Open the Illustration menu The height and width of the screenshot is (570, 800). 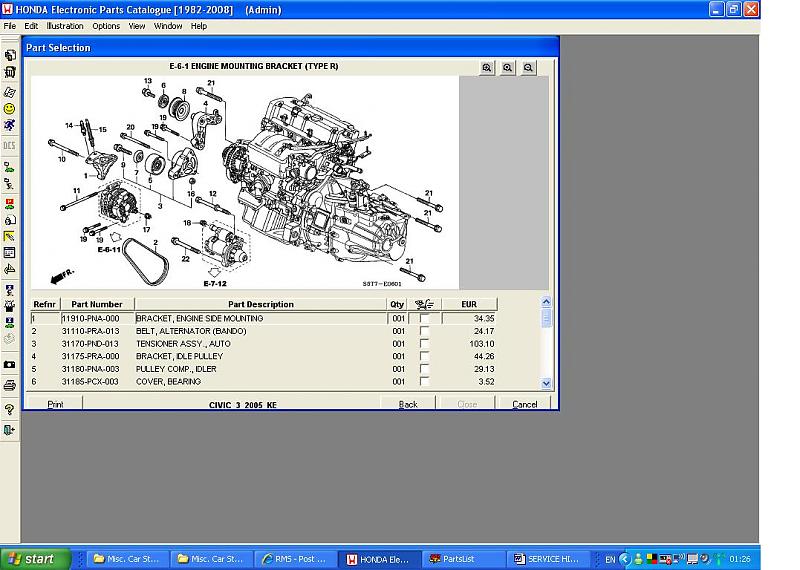coord(65,26)
